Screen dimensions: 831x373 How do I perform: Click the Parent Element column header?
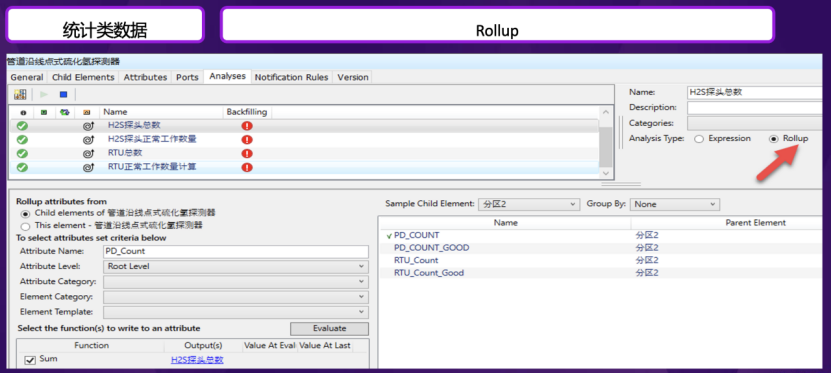pyautogui.click(x=755, y=223)
